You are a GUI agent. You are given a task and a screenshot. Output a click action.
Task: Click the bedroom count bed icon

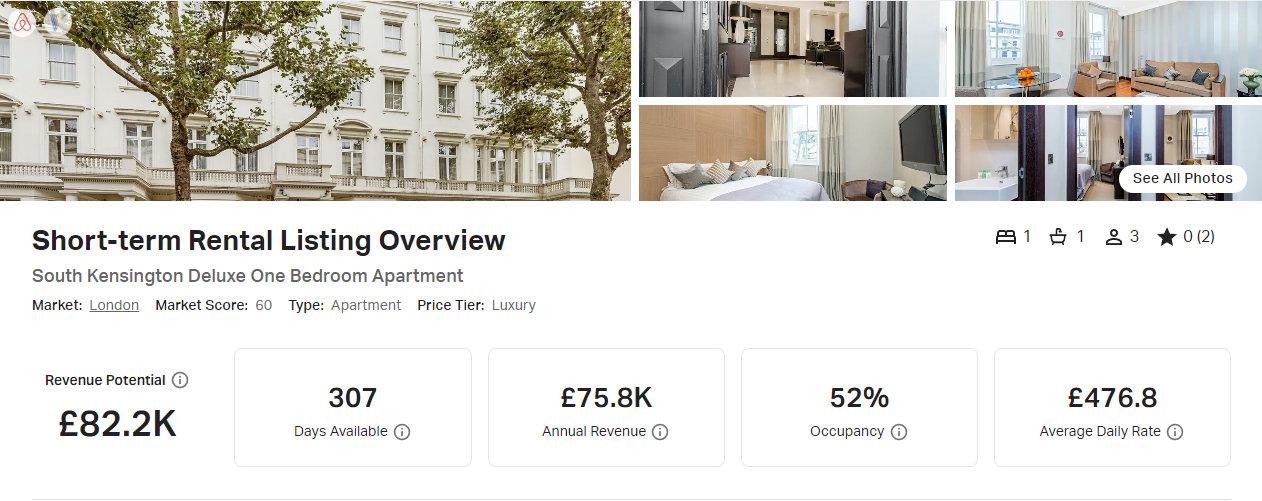tap(1005, 237)
